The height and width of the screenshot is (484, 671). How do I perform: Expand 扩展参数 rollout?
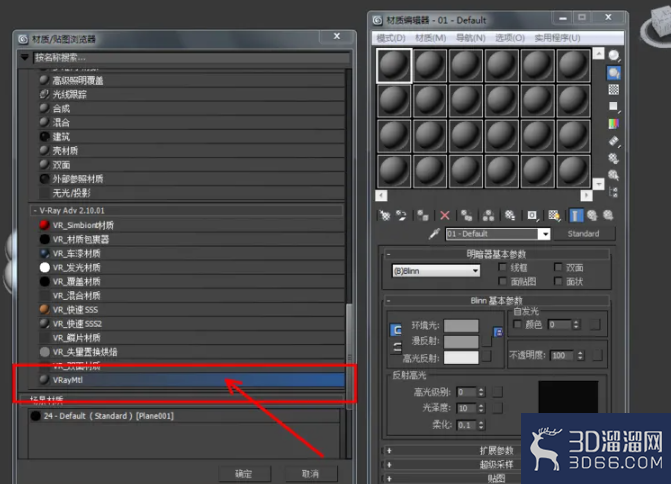click(389, 450)
